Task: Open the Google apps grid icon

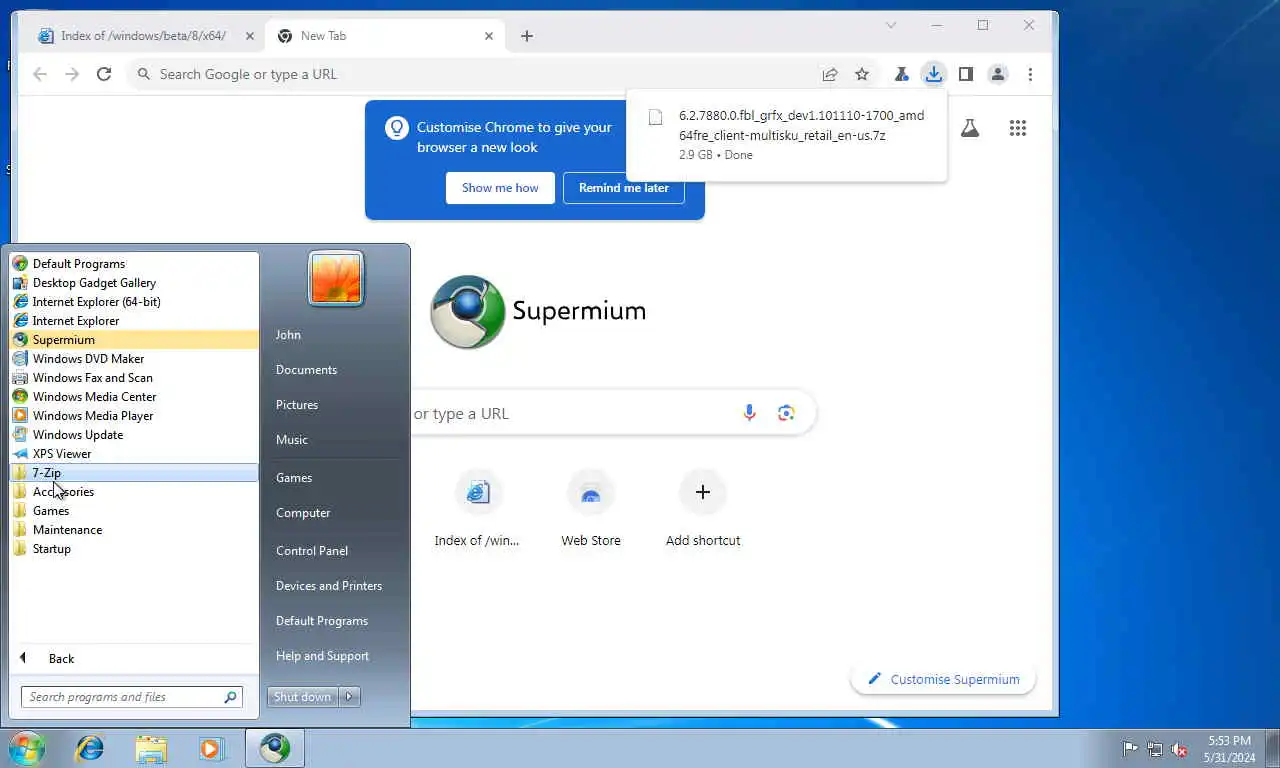Action: pyautogui.click(x=1018, y=128)
